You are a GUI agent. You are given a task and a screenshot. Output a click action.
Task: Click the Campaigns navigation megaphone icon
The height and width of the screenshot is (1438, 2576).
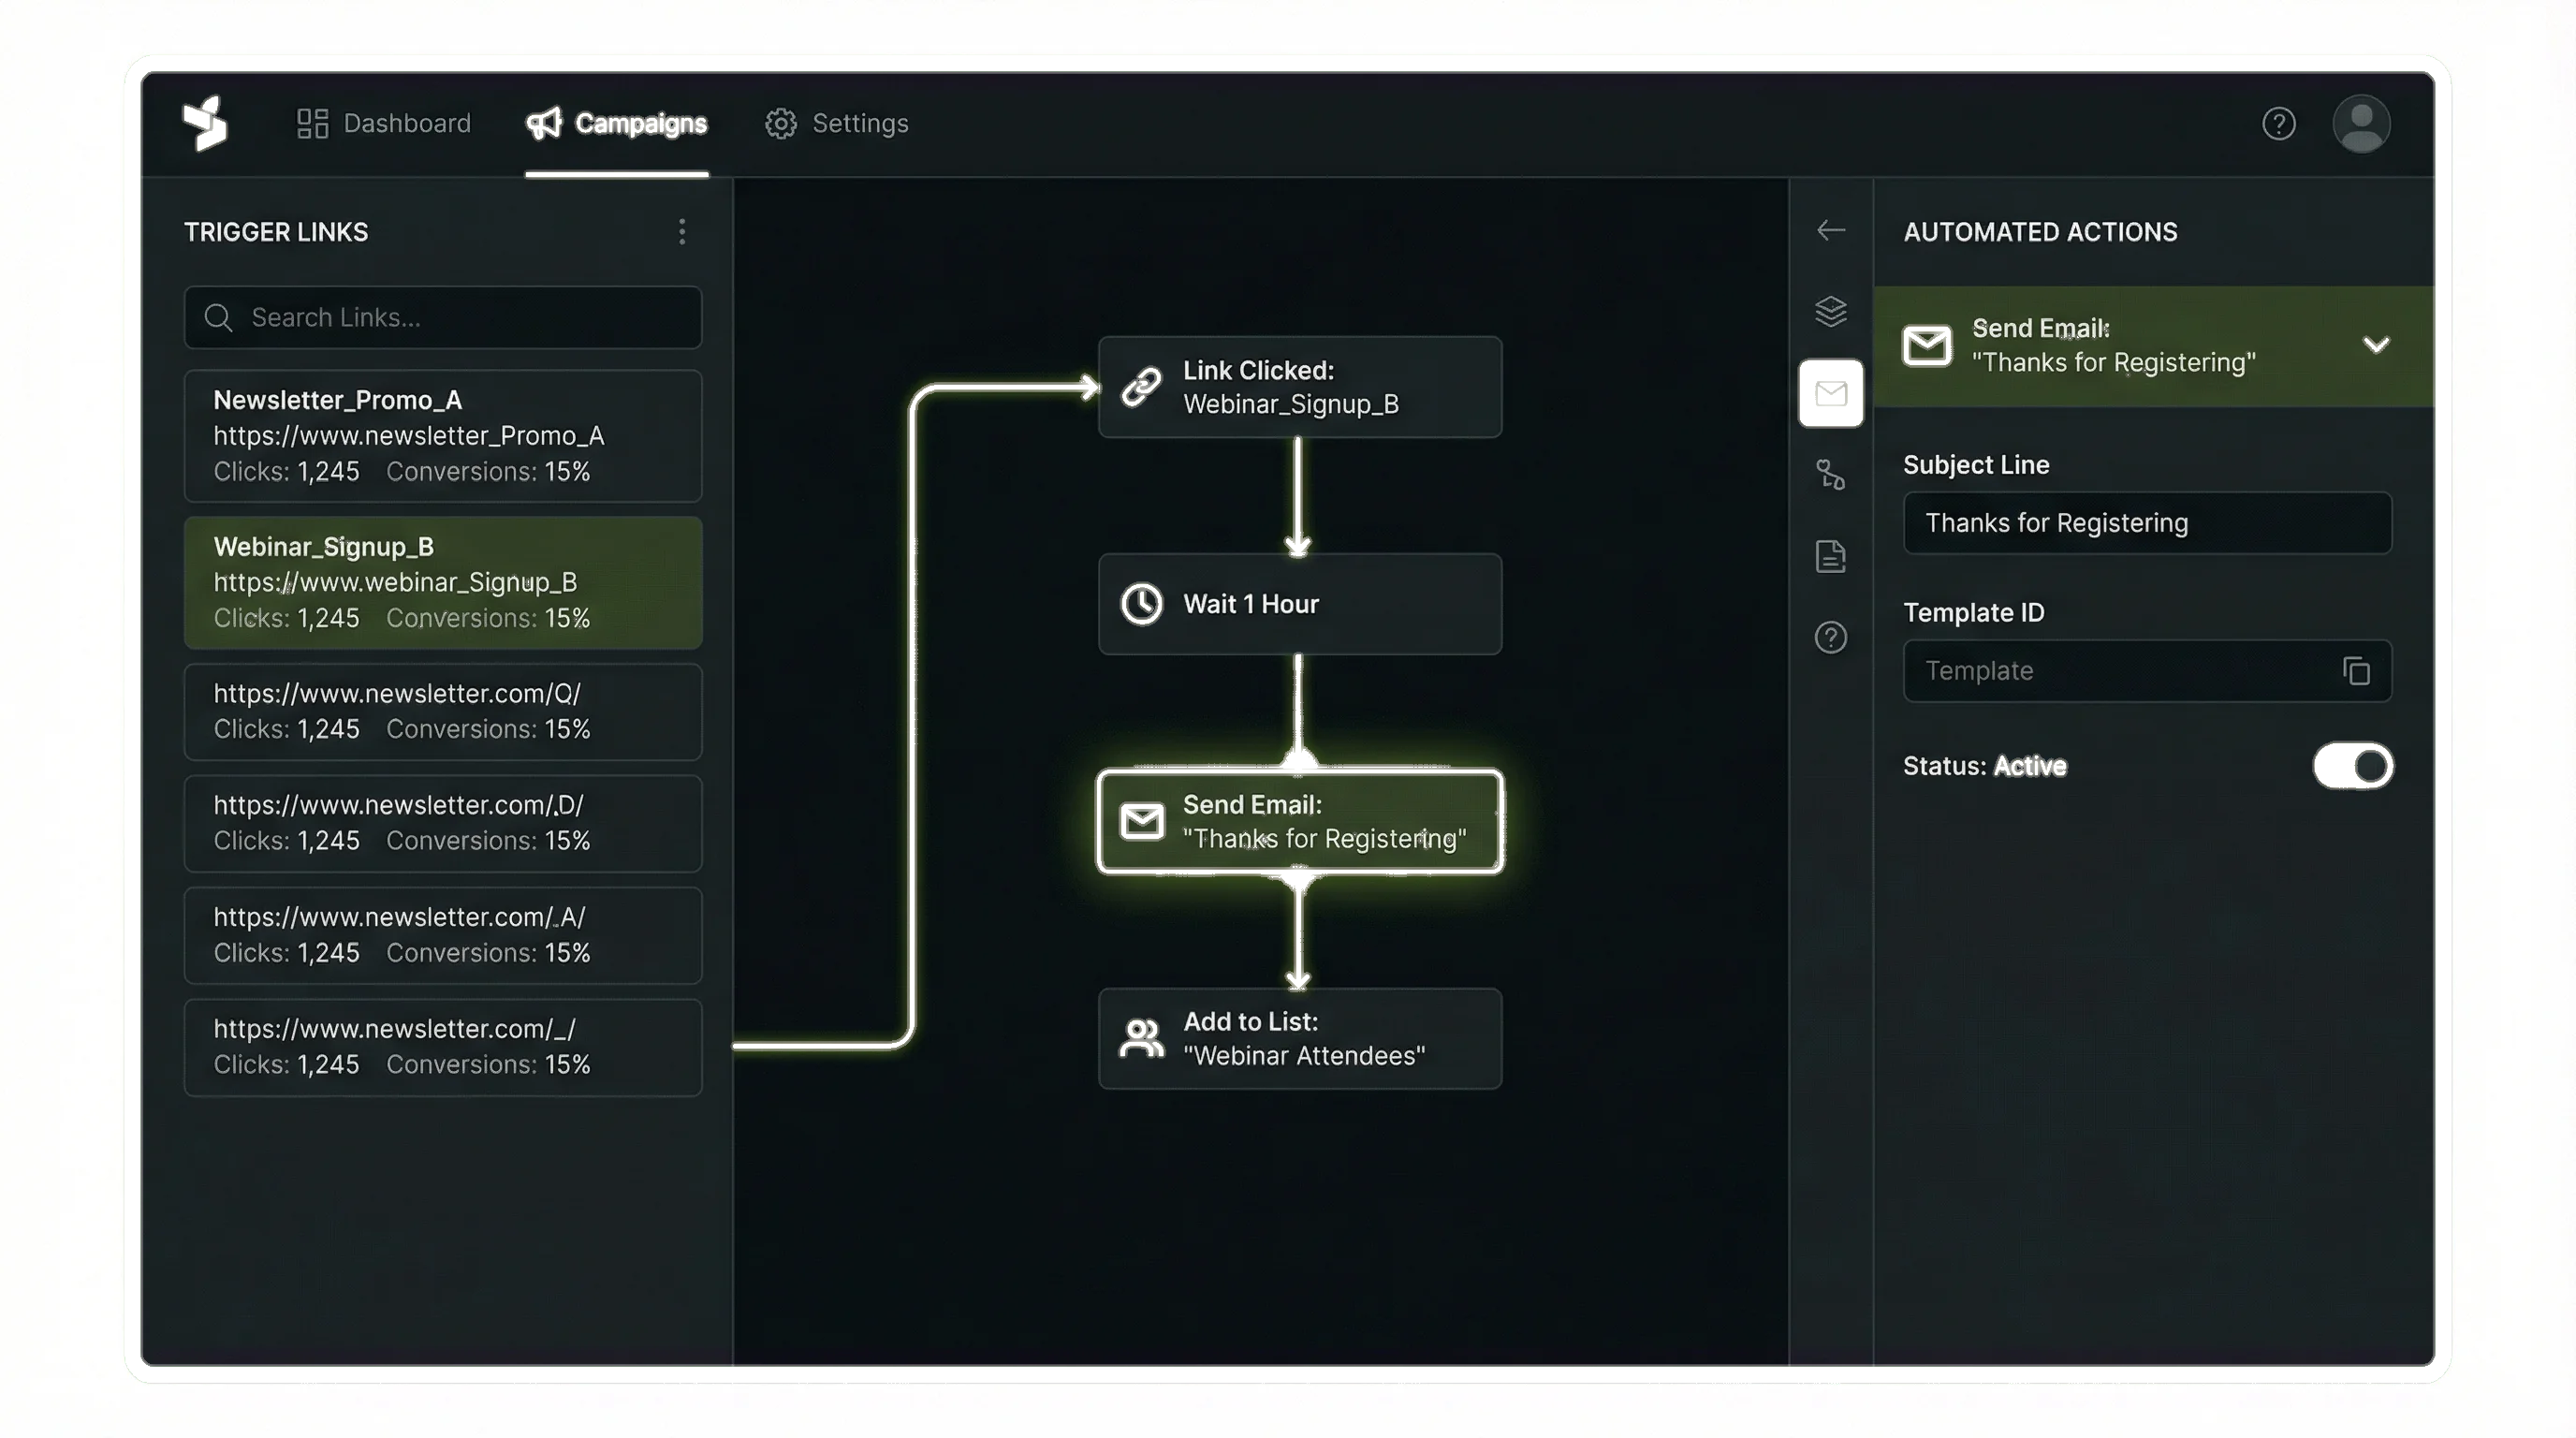(x=543, y=123)
